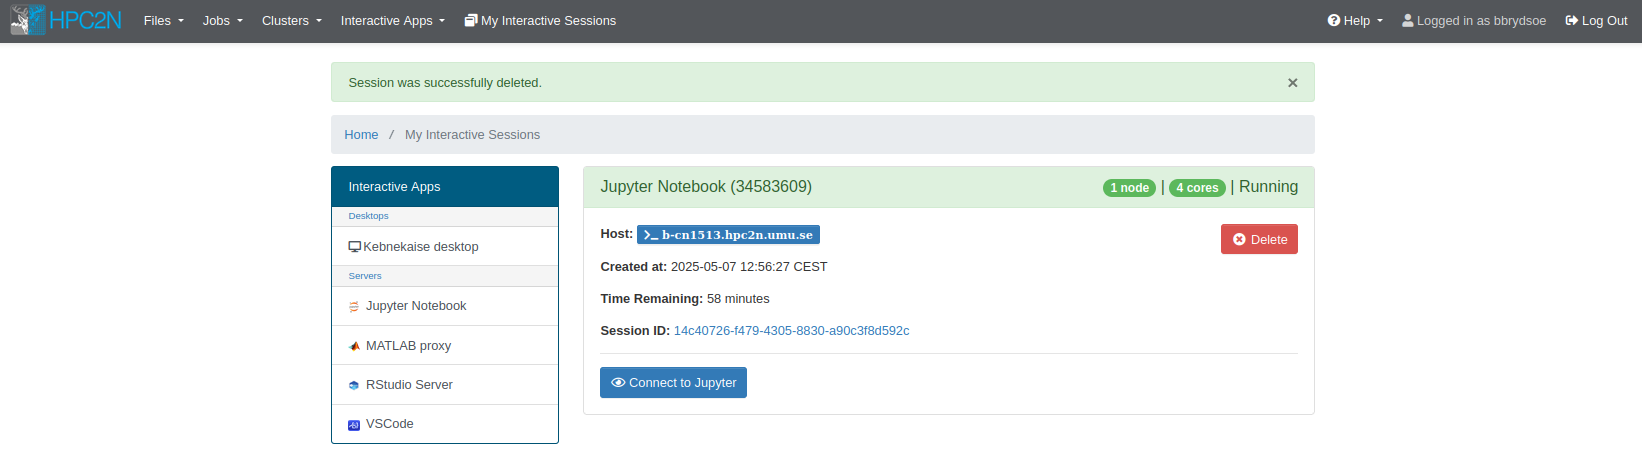Viewport: 1642px width, 461px height.
Task: Open the Help dropdown
Action: click(x=1355, y=20)
